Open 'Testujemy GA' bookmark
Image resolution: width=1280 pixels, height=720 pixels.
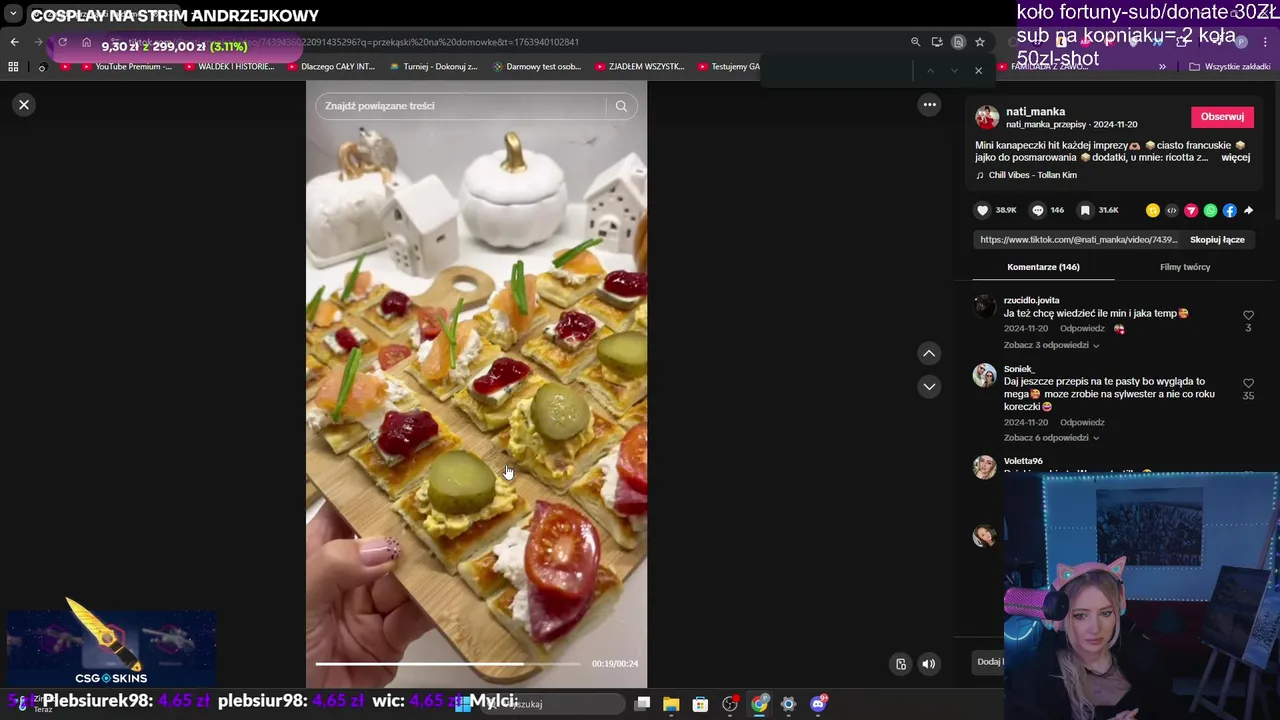728,67
